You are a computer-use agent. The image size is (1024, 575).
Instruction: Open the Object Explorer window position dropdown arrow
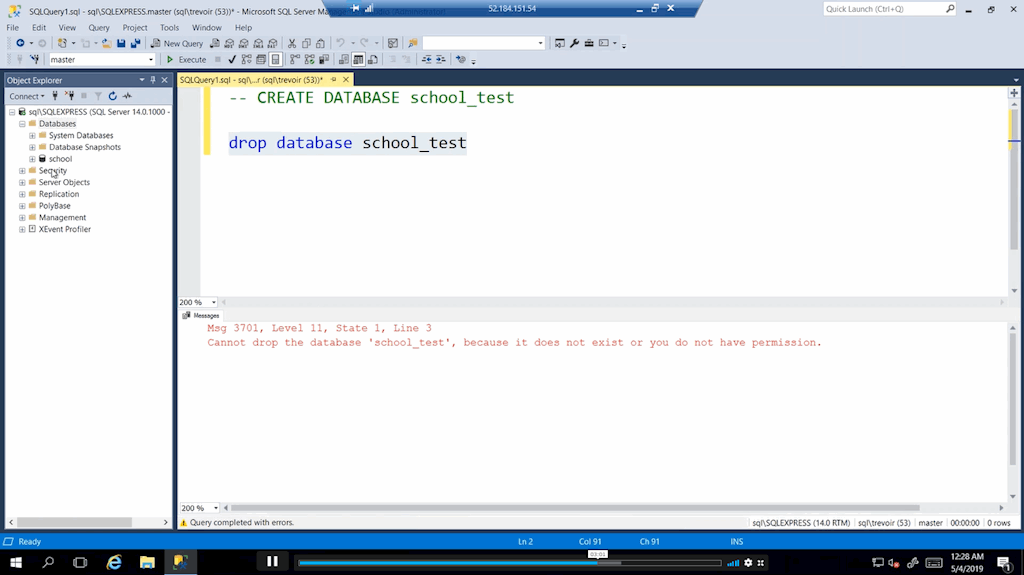click(142, 80)
